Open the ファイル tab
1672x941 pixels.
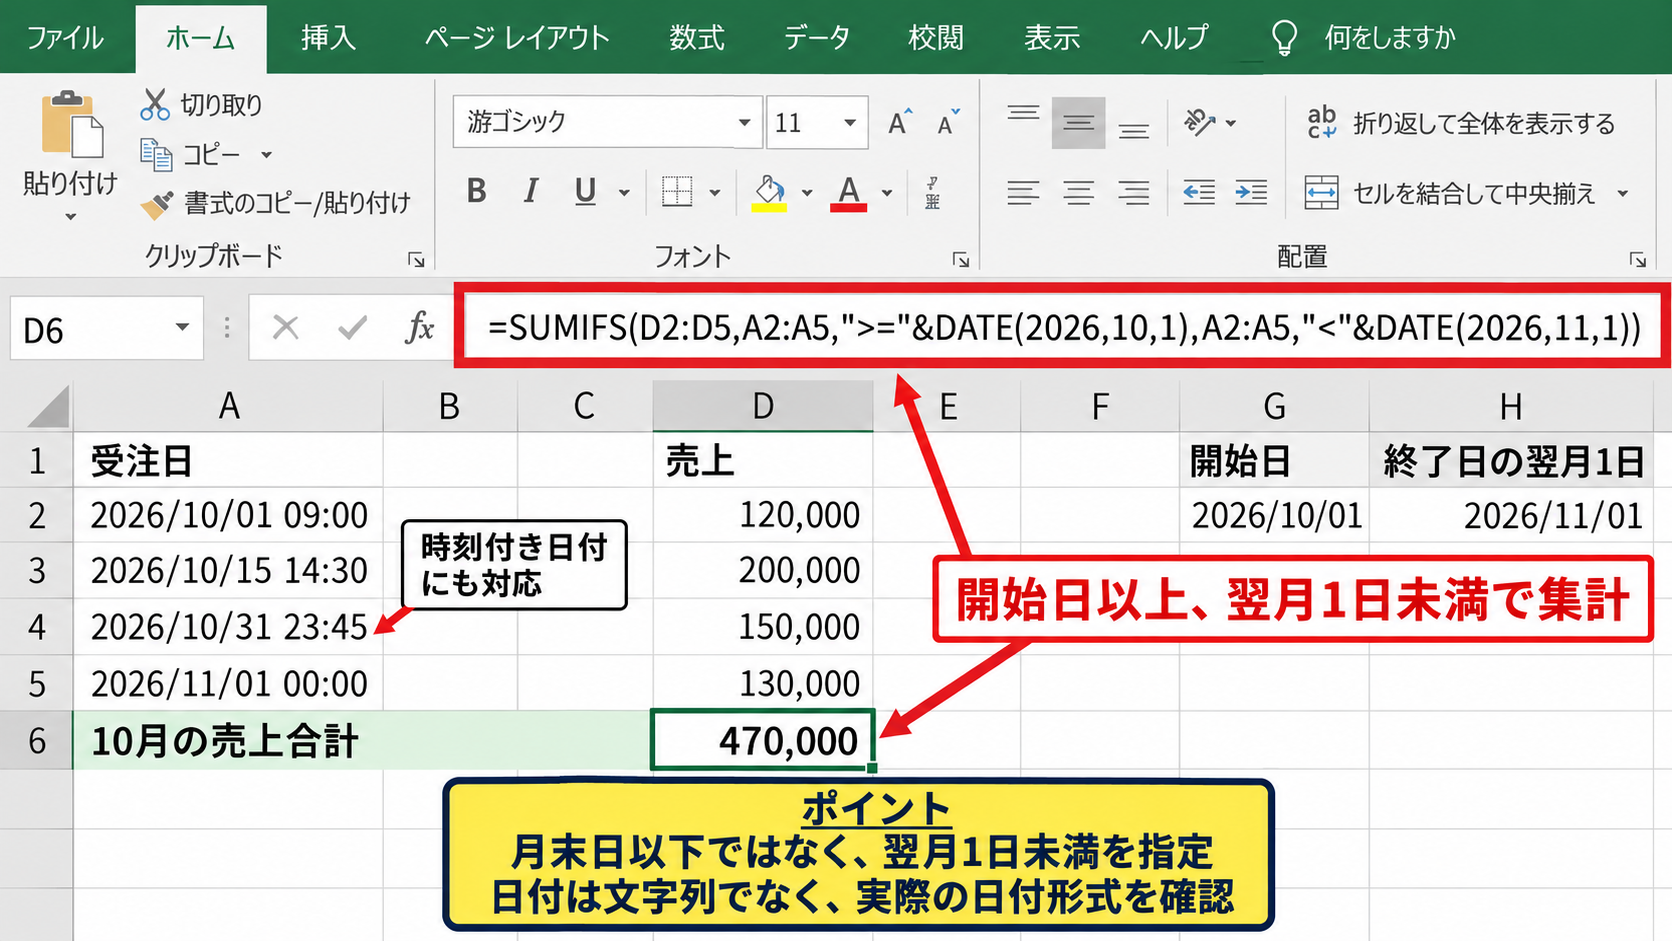[x=65, y=38]
